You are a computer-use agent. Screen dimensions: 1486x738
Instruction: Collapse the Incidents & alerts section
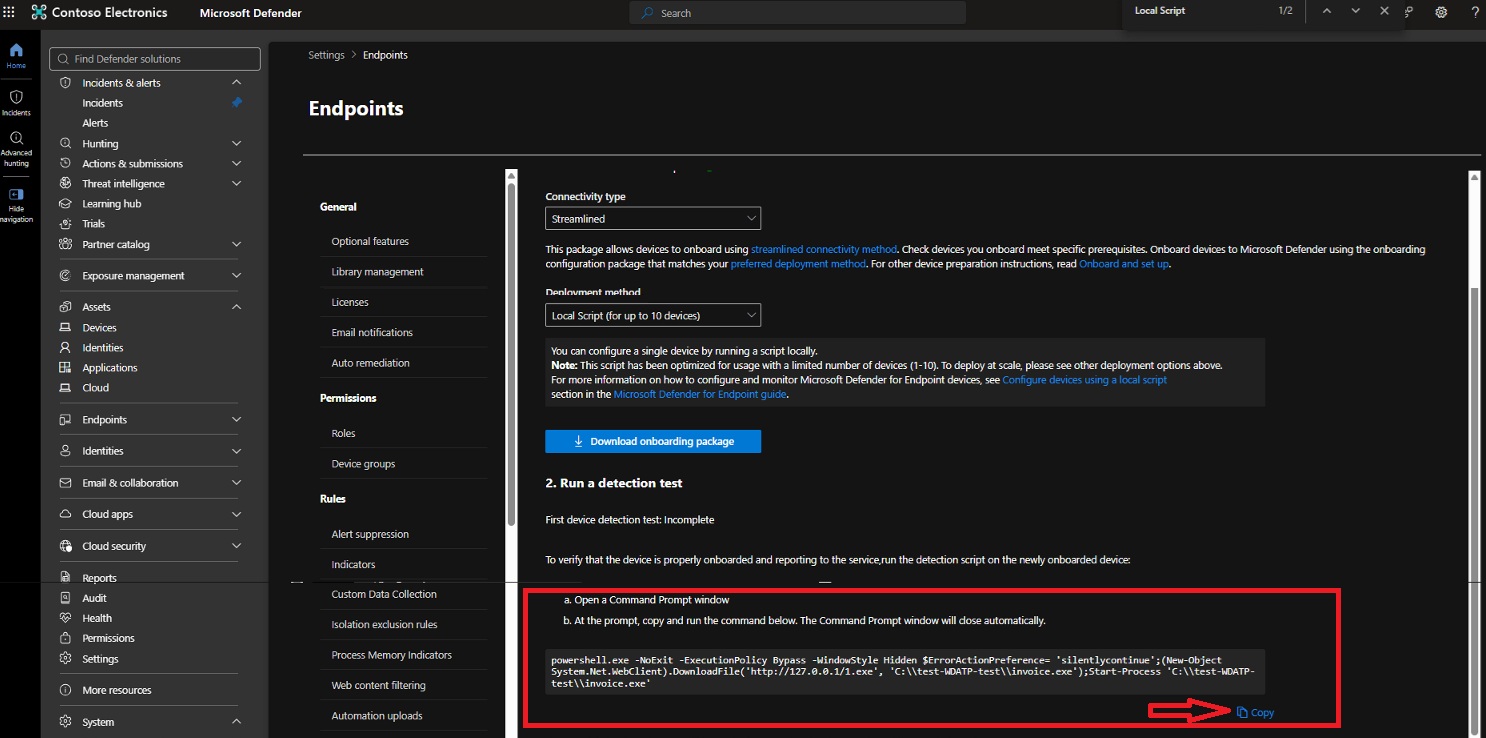point(237,83)
